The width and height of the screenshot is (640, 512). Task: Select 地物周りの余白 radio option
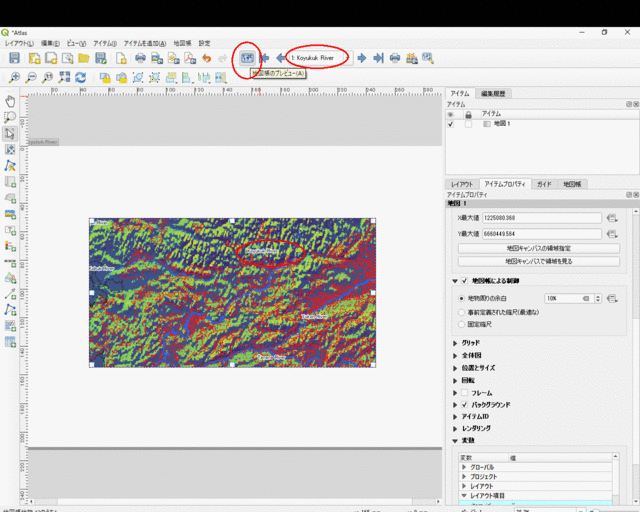[x=462, y=298]
